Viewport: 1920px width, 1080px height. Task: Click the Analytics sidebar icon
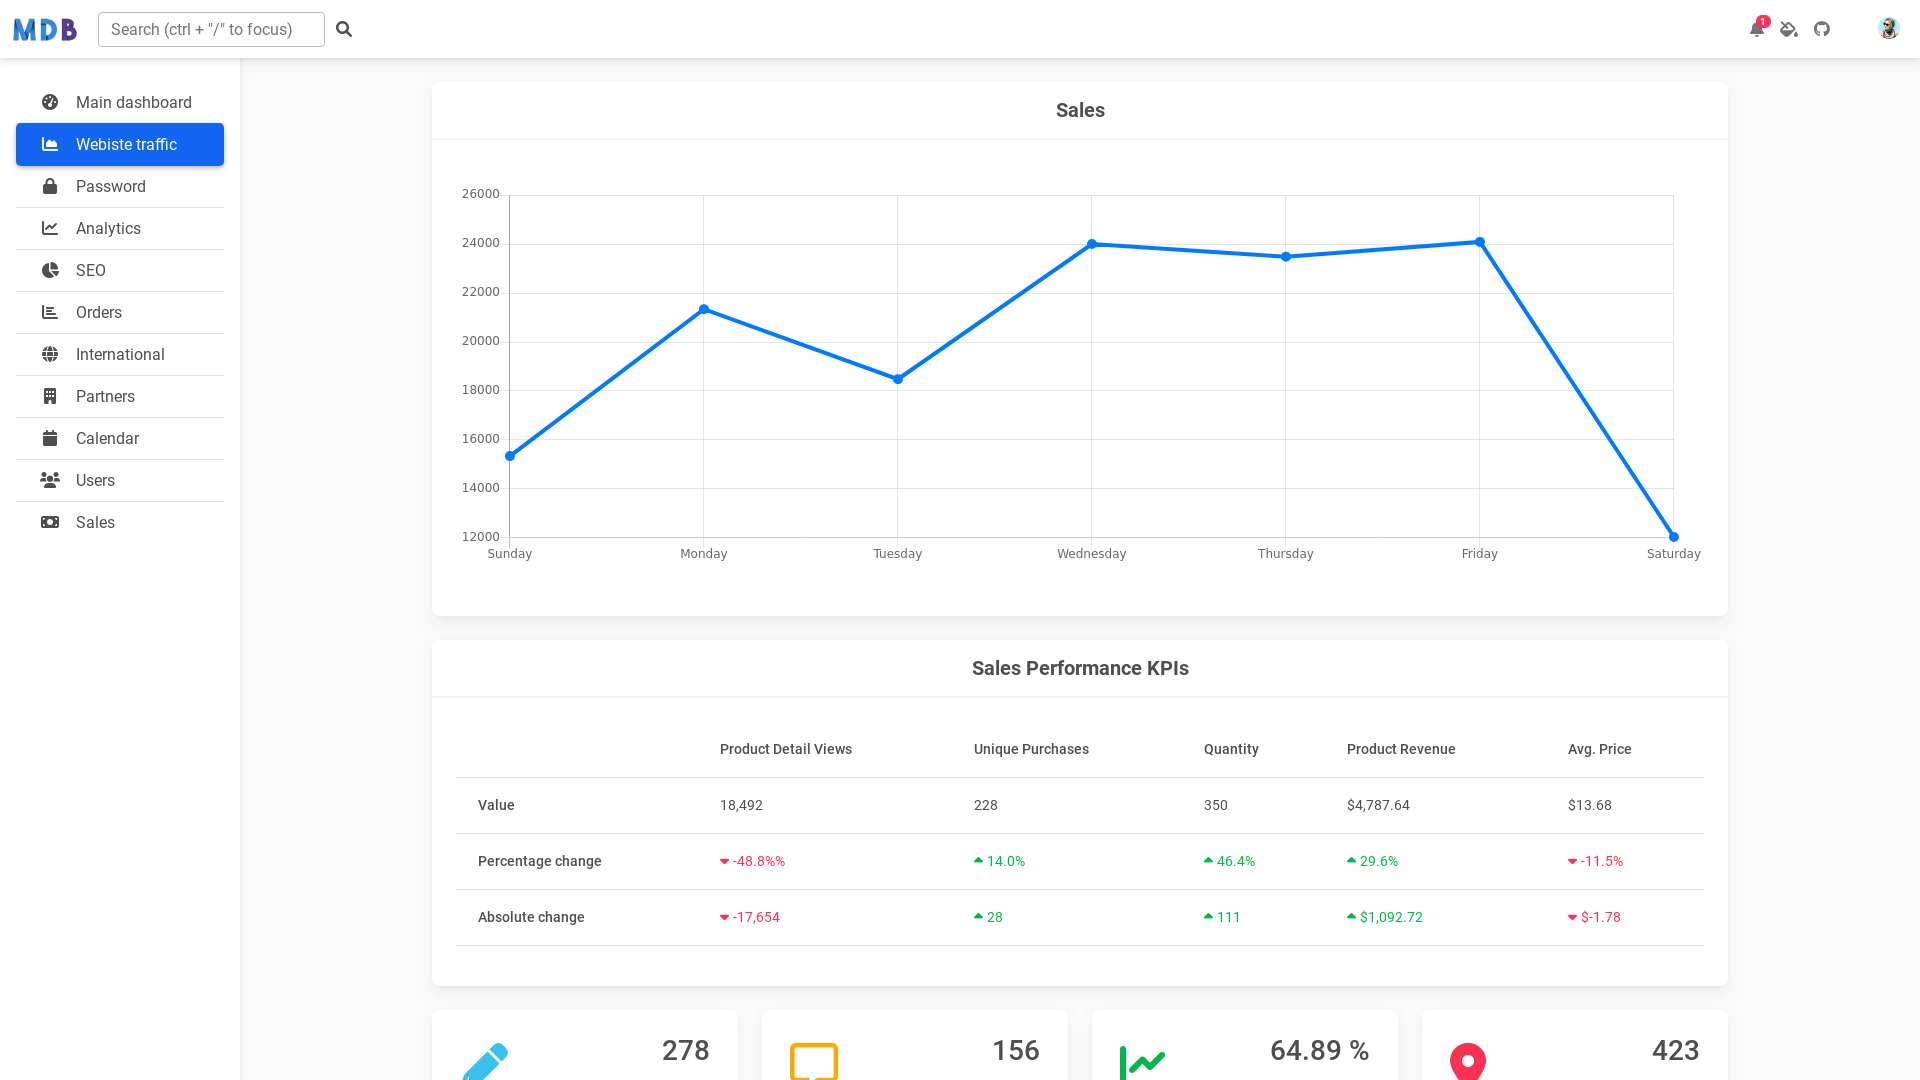(50, 228)
